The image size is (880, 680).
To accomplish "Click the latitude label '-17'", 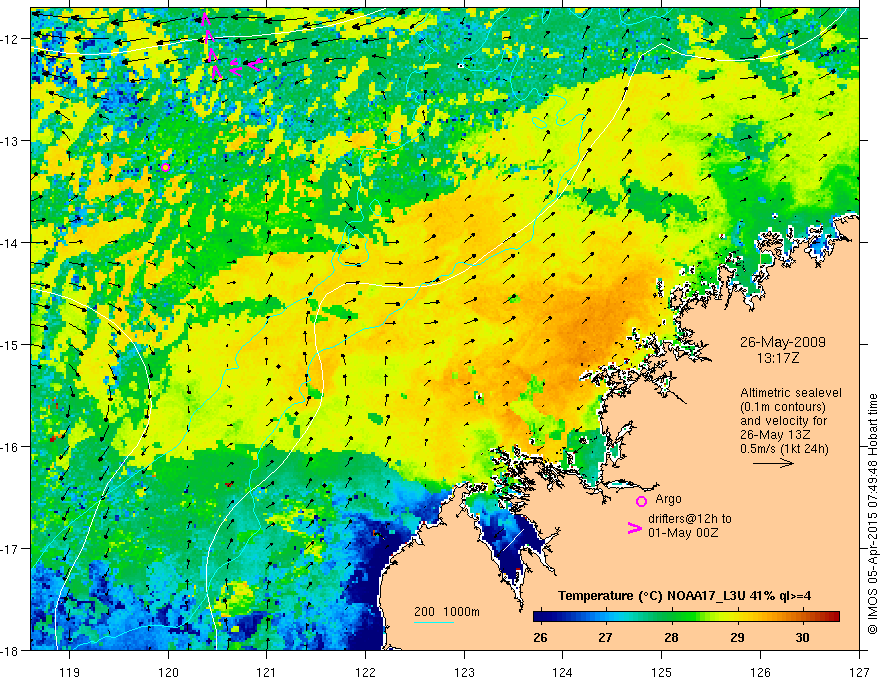I will [10, 548].
